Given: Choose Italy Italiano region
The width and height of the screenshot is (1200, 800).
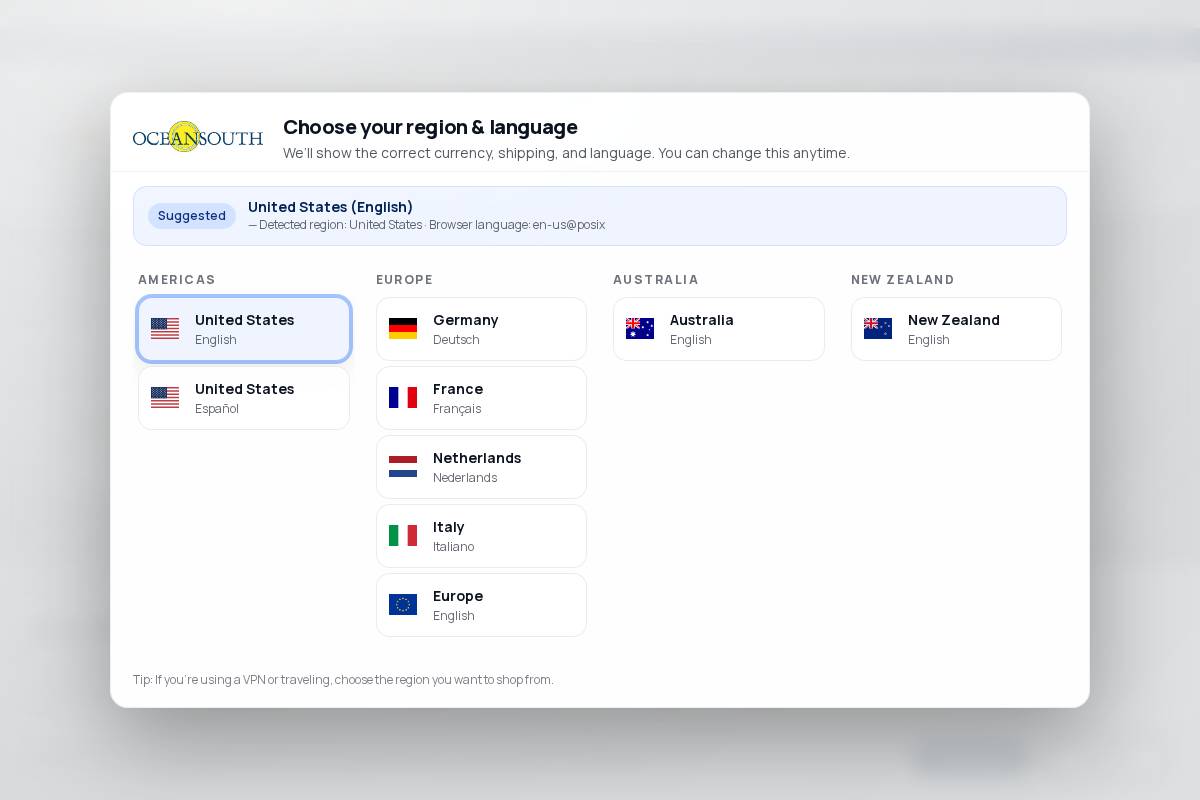Looking at the screenshot, I should tap(481, 536).
